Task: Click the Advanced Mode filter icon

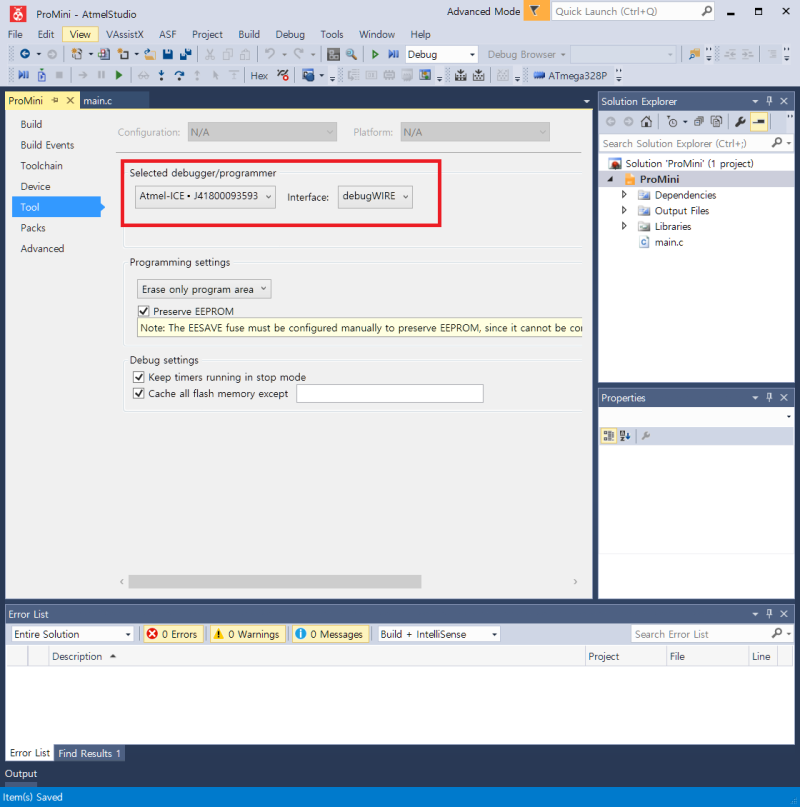Action: pos(535,11)
